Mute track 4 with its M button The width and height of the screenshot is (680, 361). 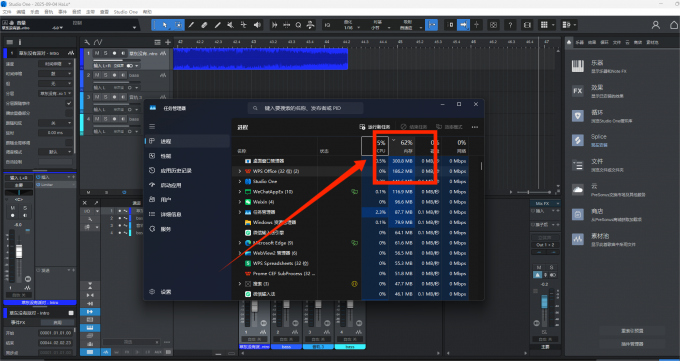click(x=97, y=118)
